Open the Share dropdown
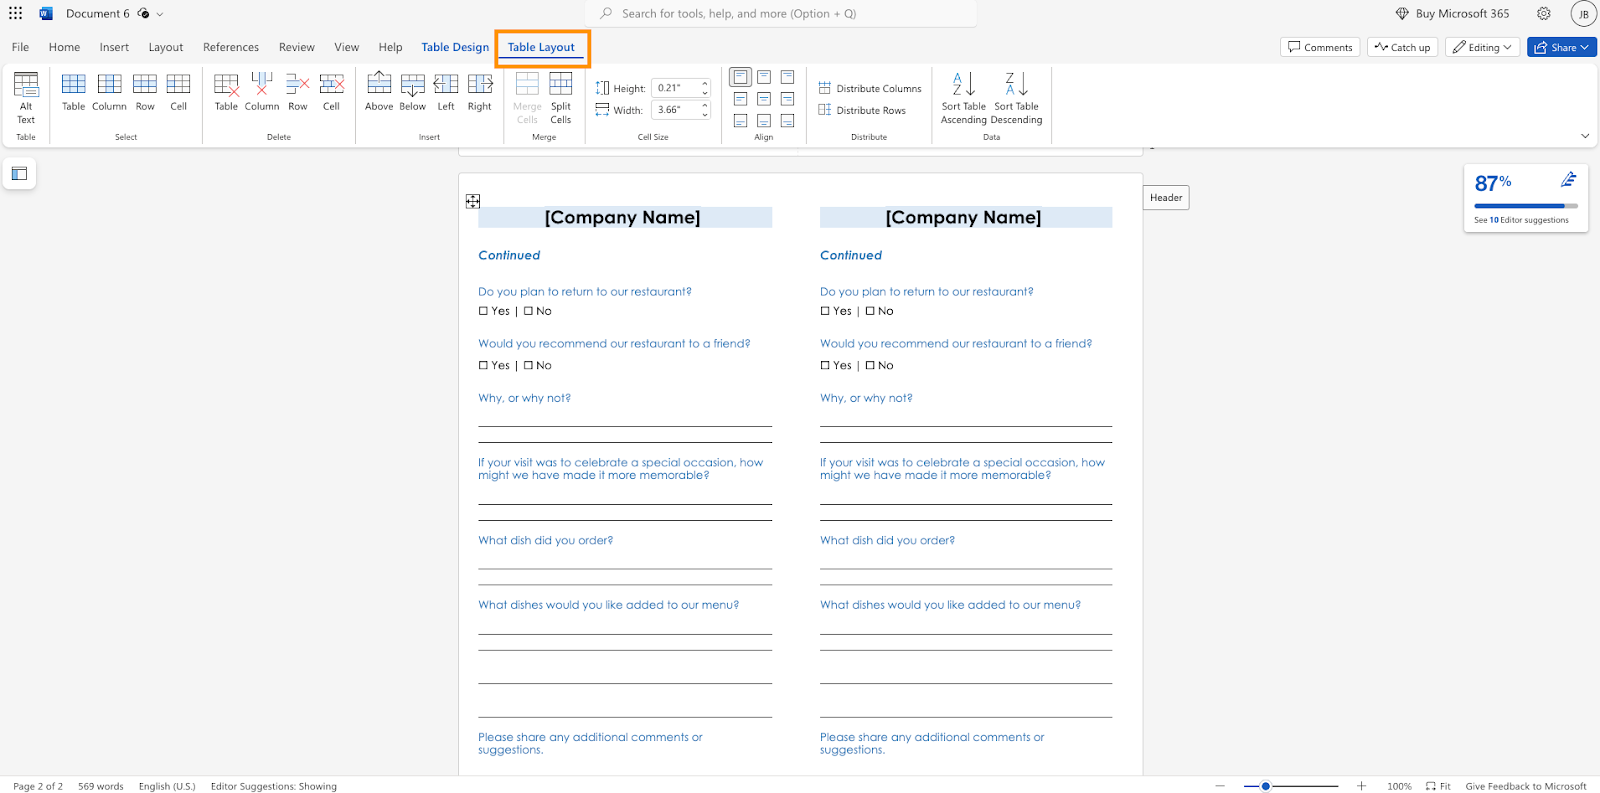The image size is (1600, 793). [x=1561, y=47]
